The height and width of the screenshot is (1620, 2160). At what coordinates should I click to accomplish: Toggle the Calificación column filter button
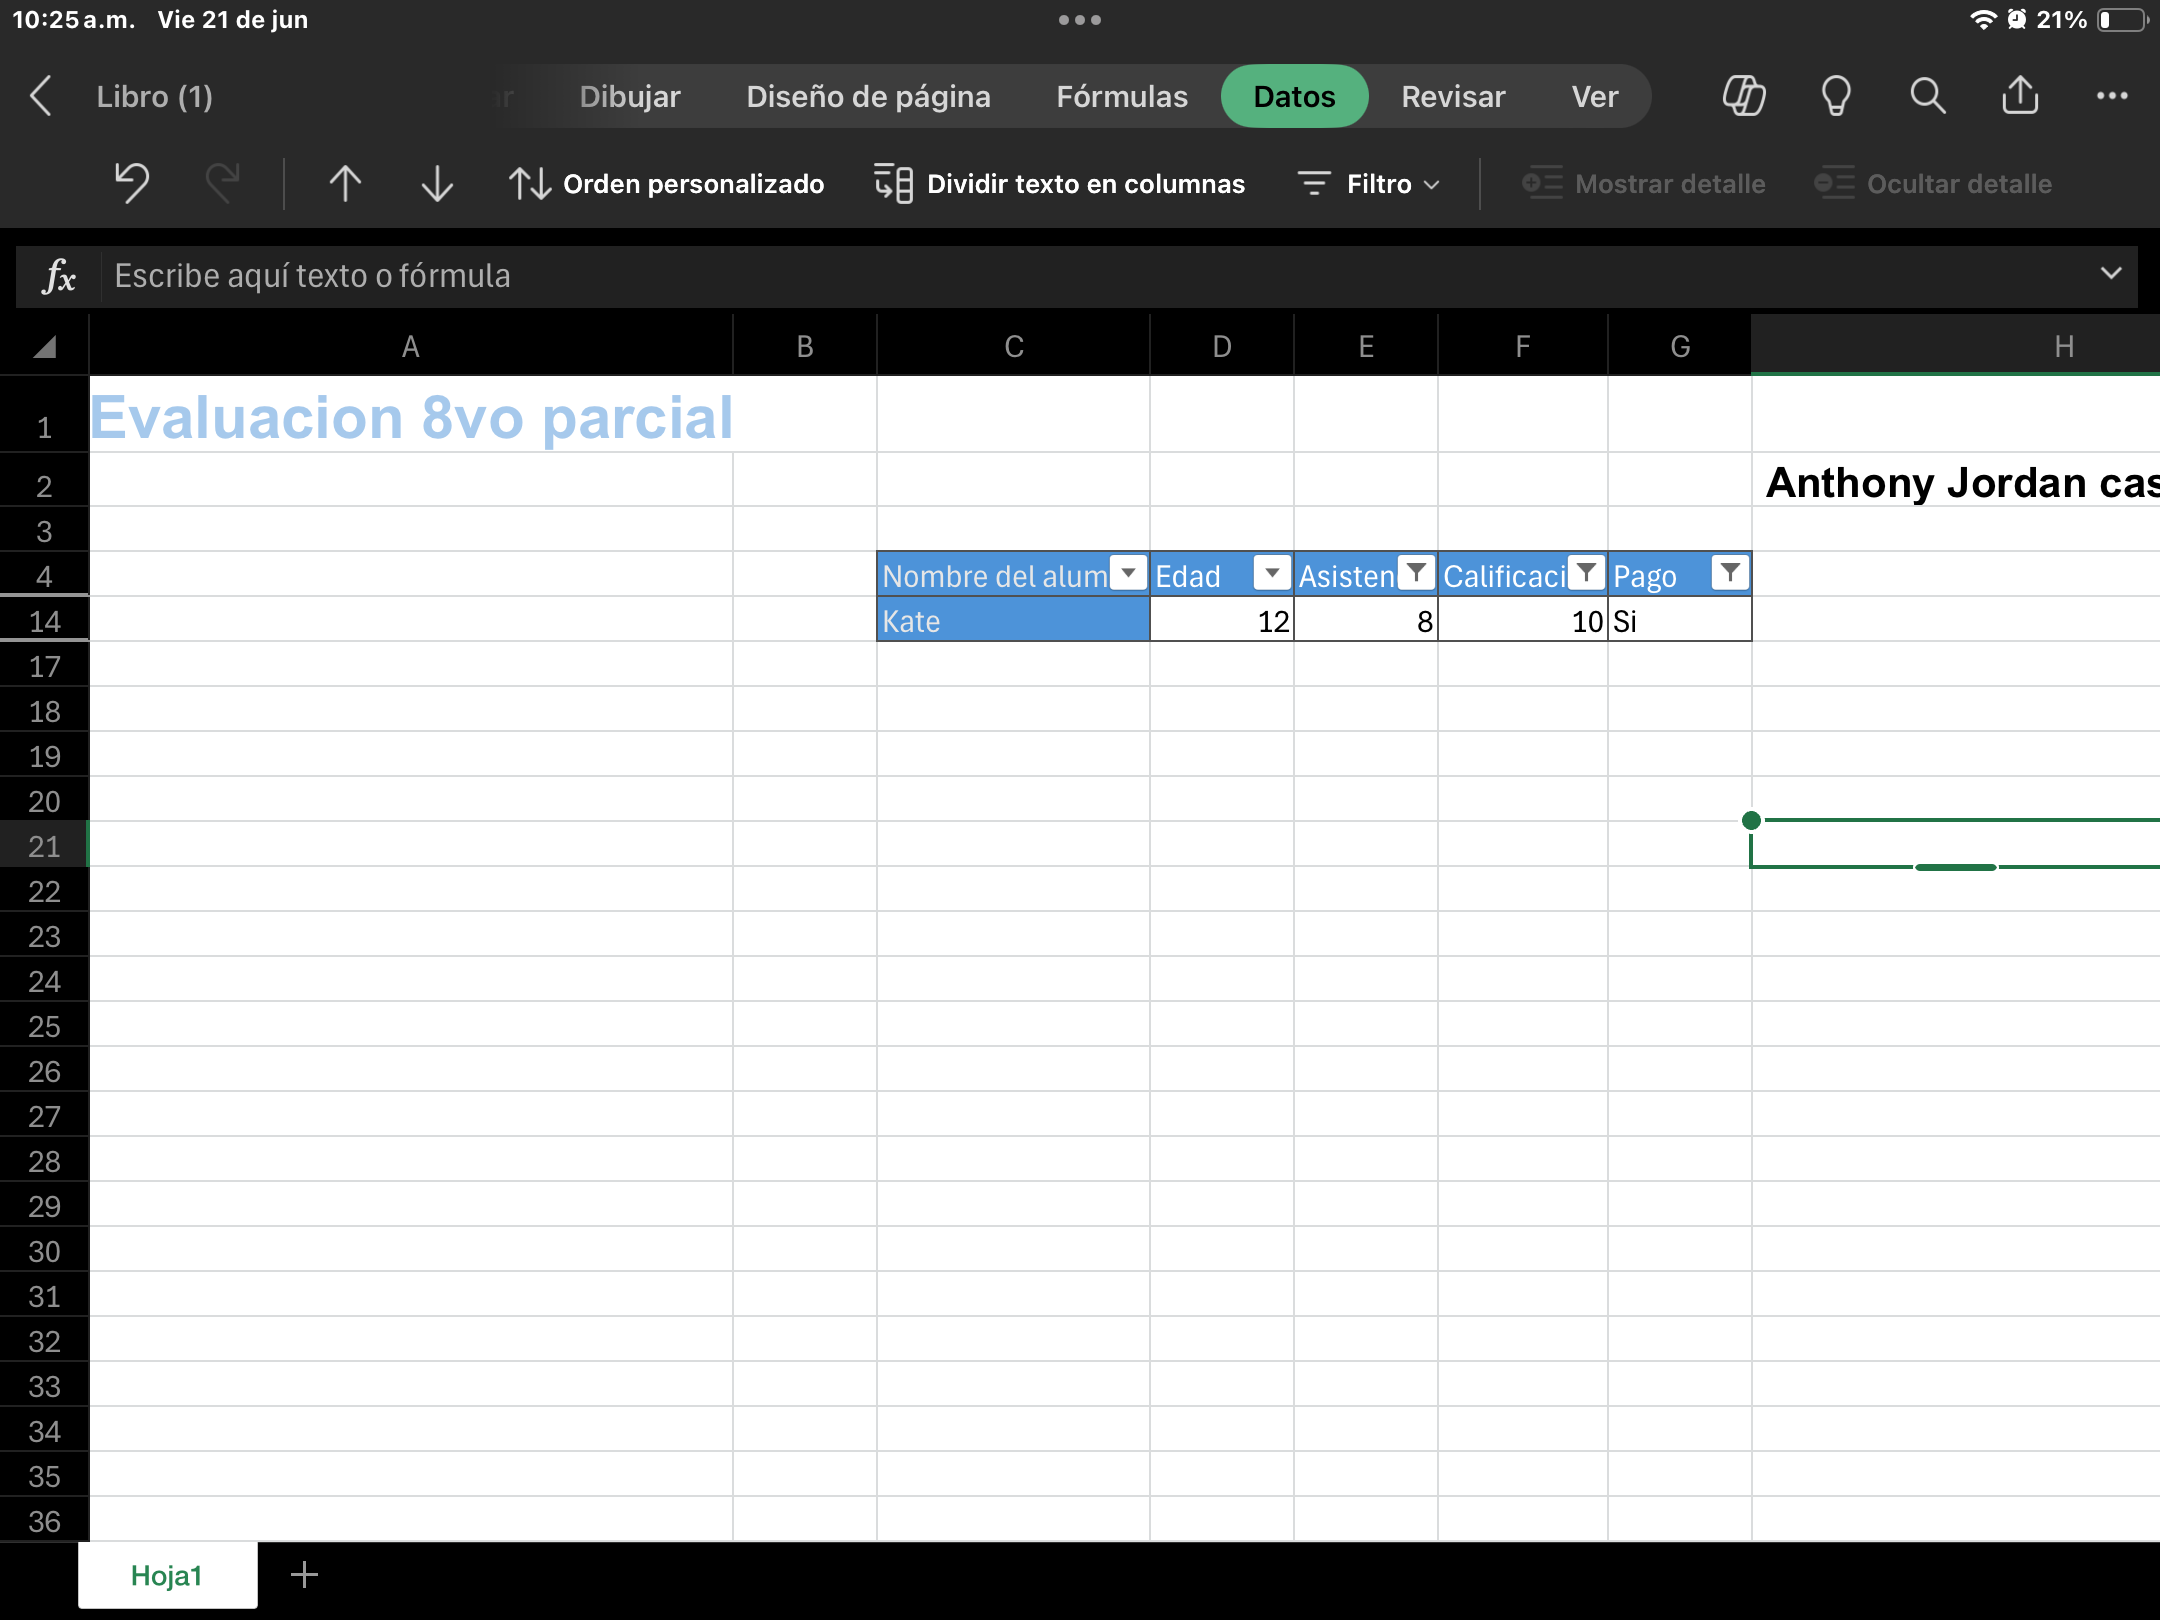1586,573
